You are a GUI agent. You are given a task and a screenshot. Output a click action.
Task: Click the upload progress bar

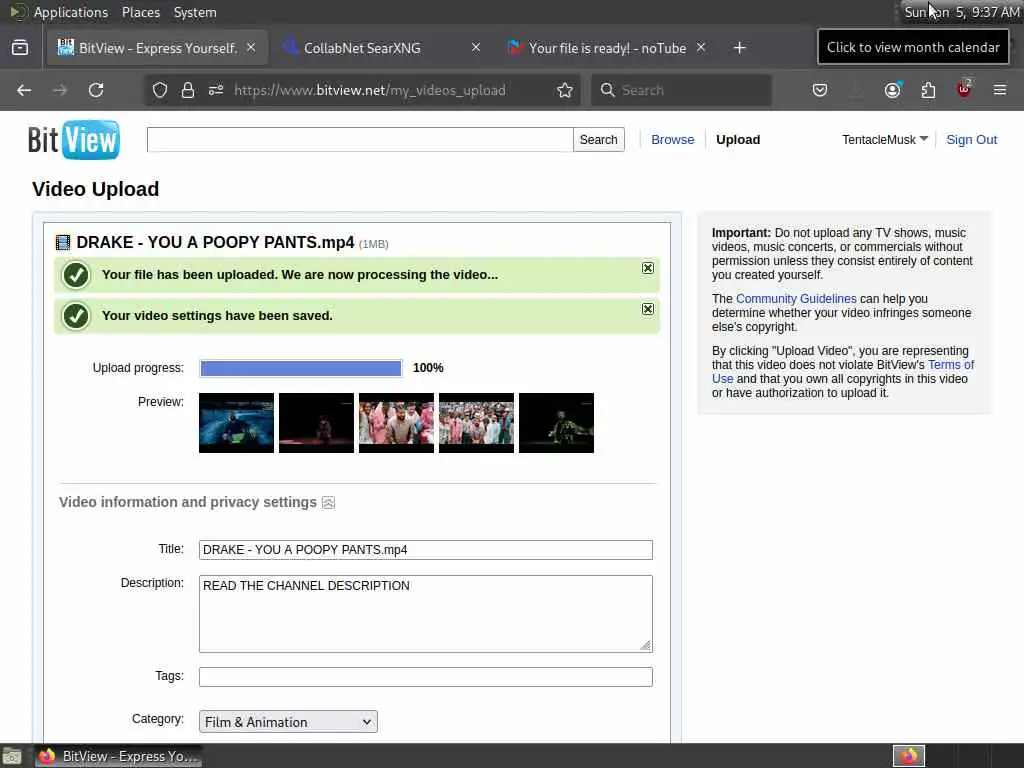point(301,368)
